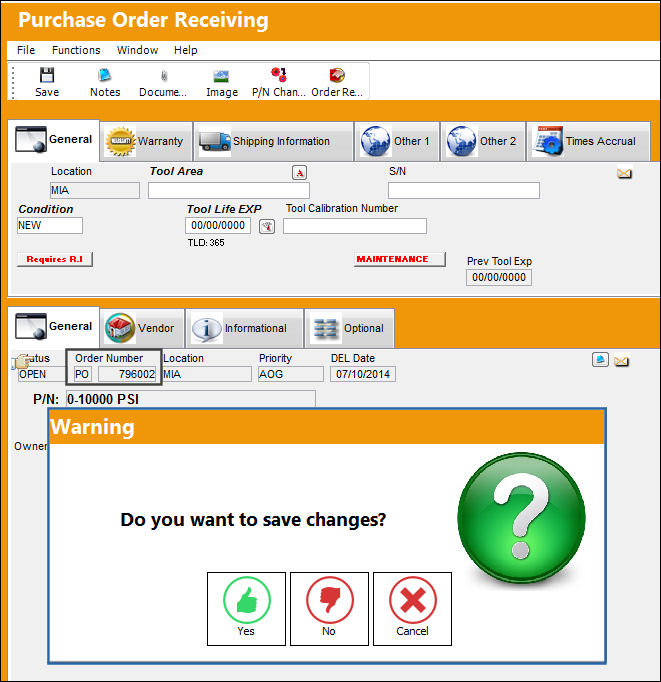Click the Tool Area lookup icon
Screen dimensions: 661x682
[299, 173]
